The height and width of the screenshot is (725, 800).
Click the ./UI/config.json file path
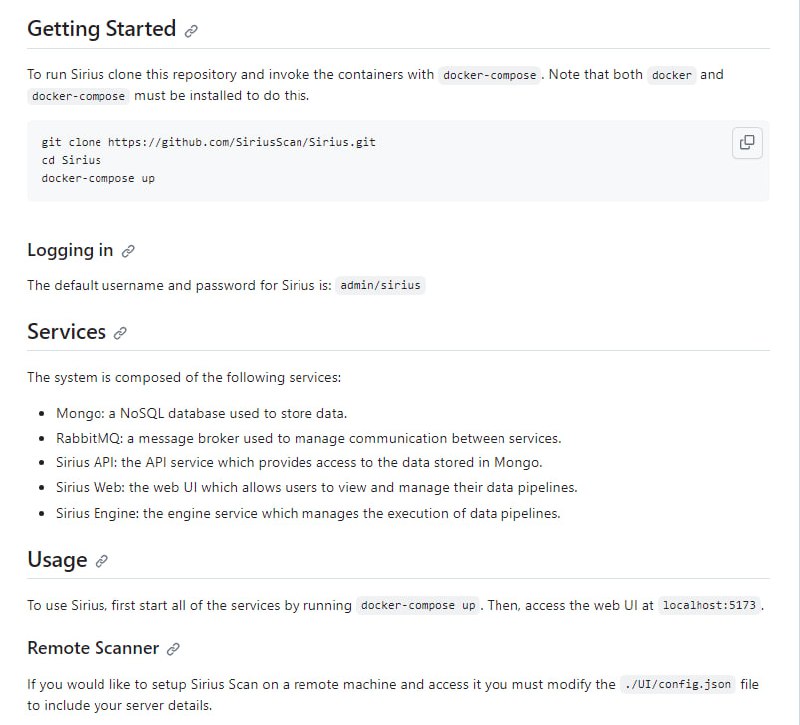[678, 684]
